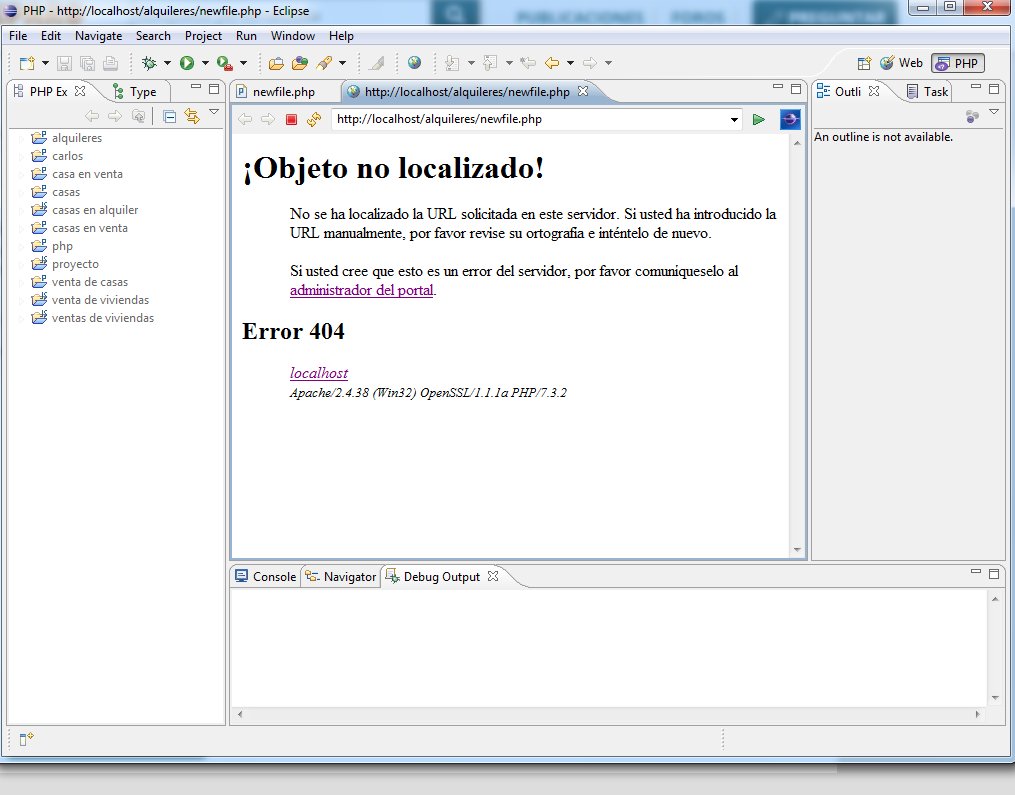The height and width of the screenshot is (795, 1015).
Task: Open the Window menu
Action: 293,36
